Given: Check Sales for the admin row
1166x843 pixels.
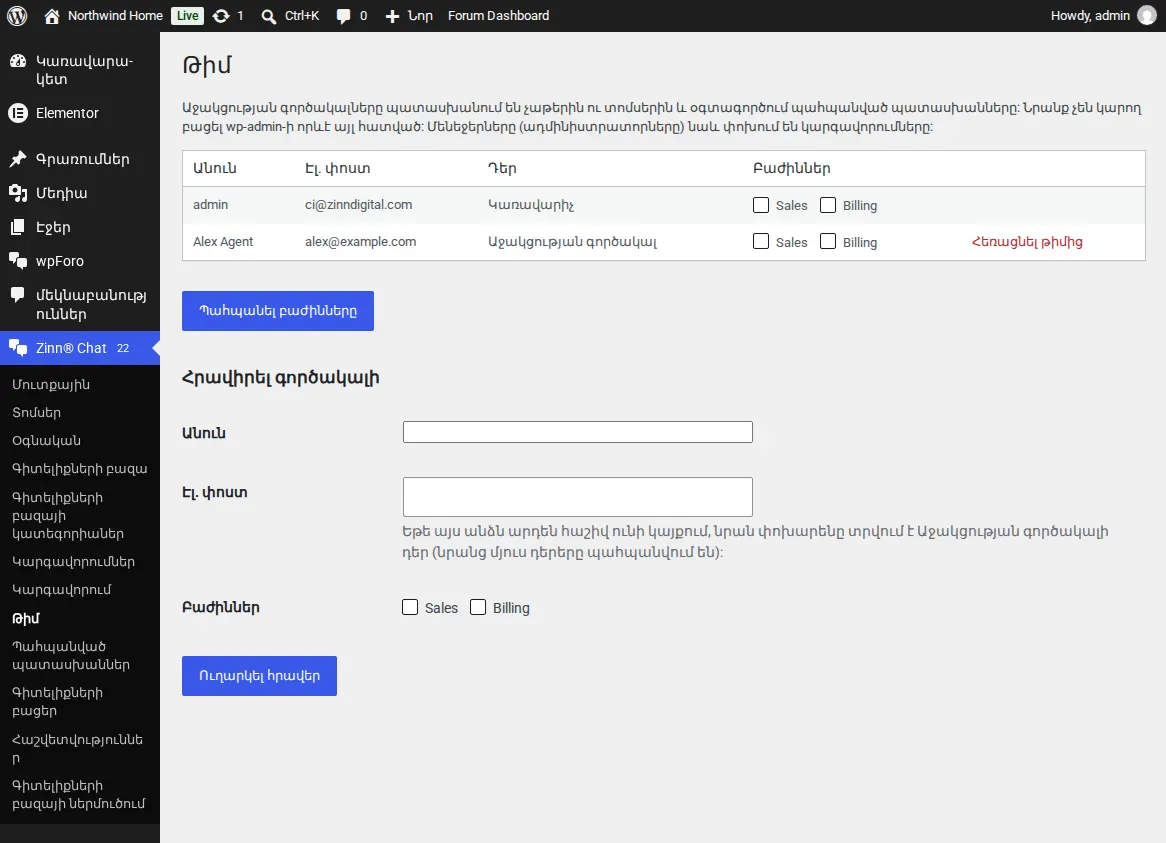Looking at the screenshot, I should coord(761,205).
